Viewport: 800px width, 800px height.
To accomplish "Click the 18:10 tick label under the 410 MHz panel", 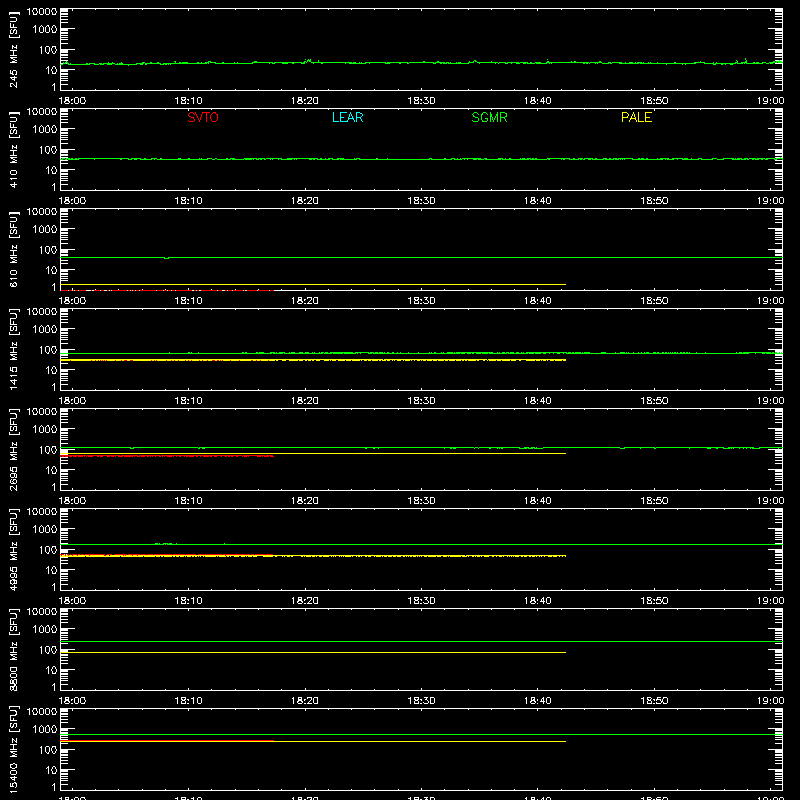I will [189, 201].
